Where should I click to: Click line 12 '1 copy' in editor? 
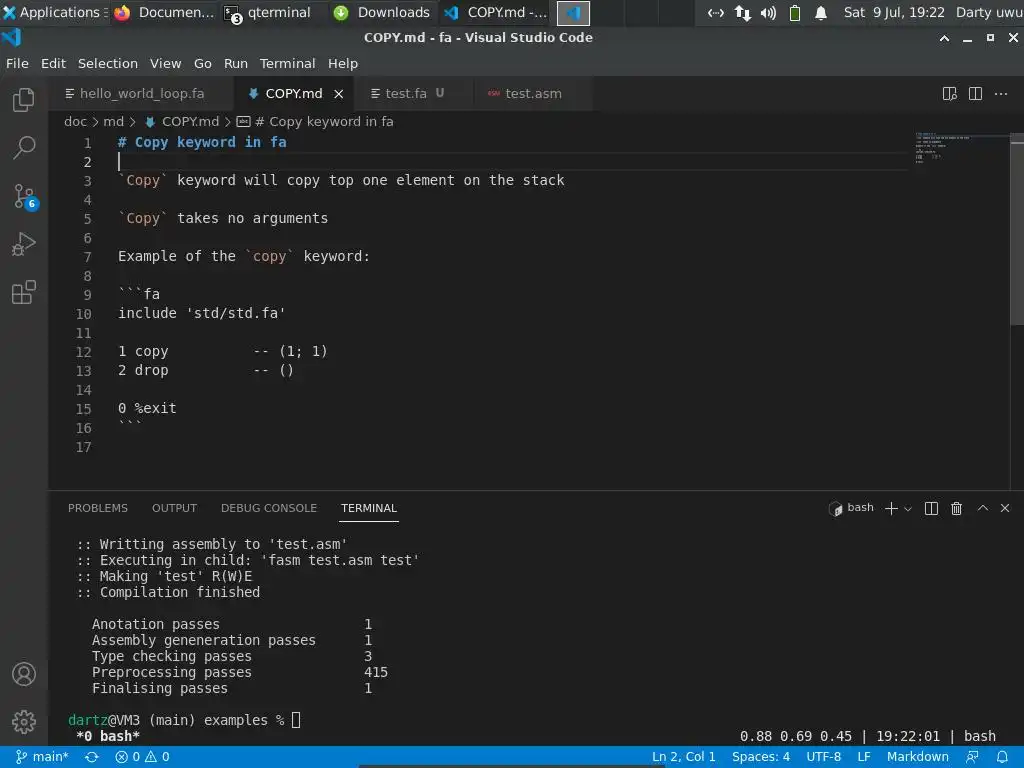(143, 351)
